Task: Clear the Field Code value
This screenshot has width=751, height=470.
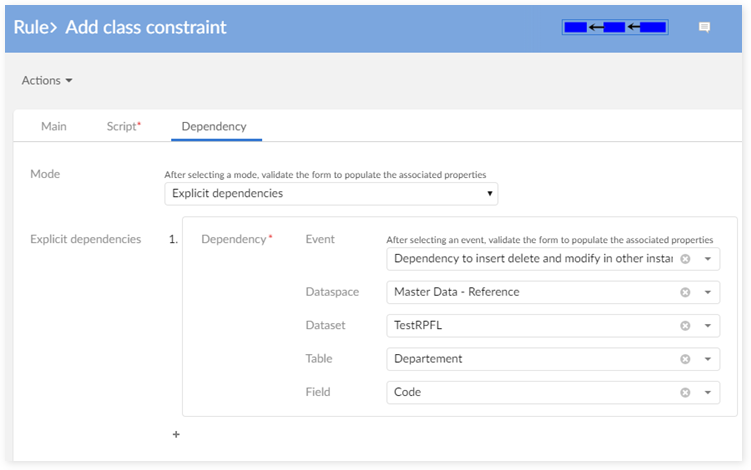Action: coord(685,392)
